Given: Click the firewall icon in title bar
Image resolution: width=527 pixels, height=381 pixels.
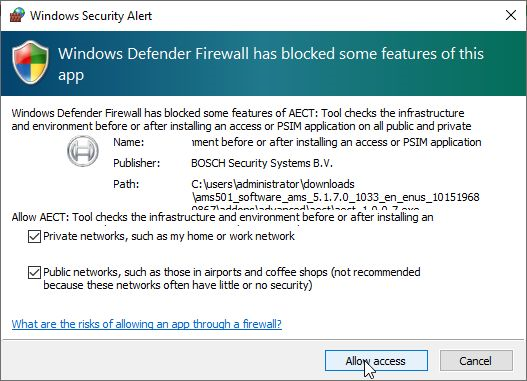Looking at the screenshot, I should pyautogui.click(x=17, y=15).
